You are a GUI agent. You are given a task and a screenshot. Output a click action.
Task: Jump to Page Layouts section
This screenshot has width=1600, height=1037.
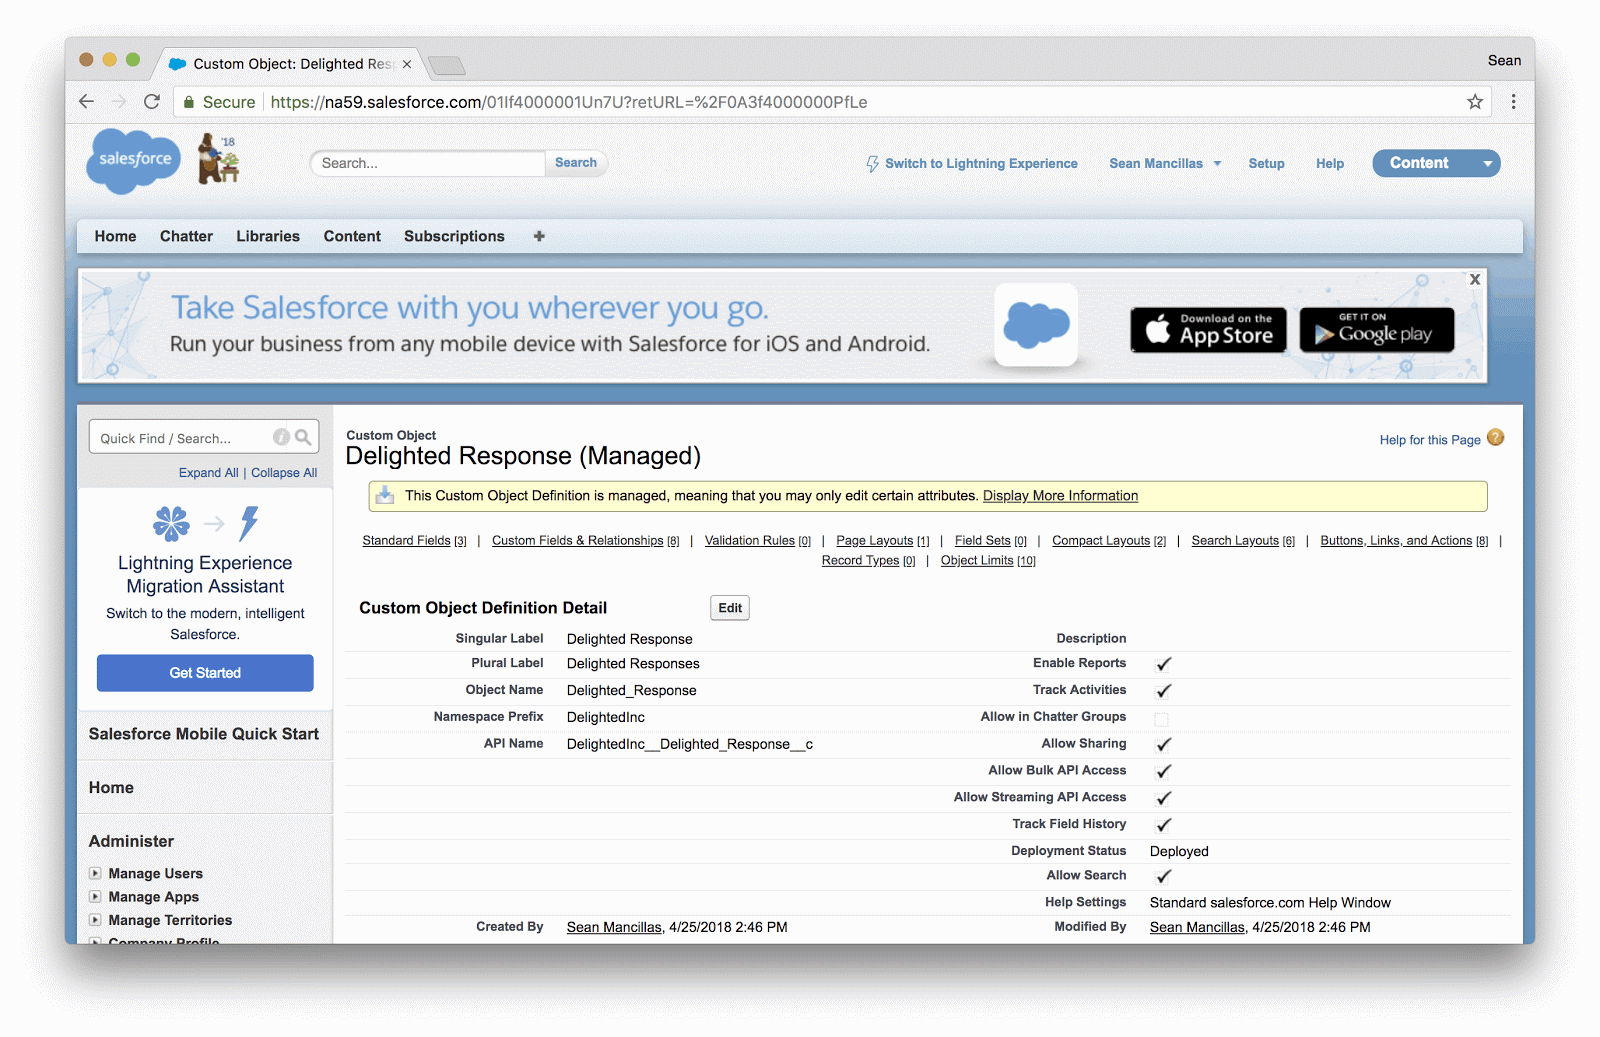click(875, 541)
